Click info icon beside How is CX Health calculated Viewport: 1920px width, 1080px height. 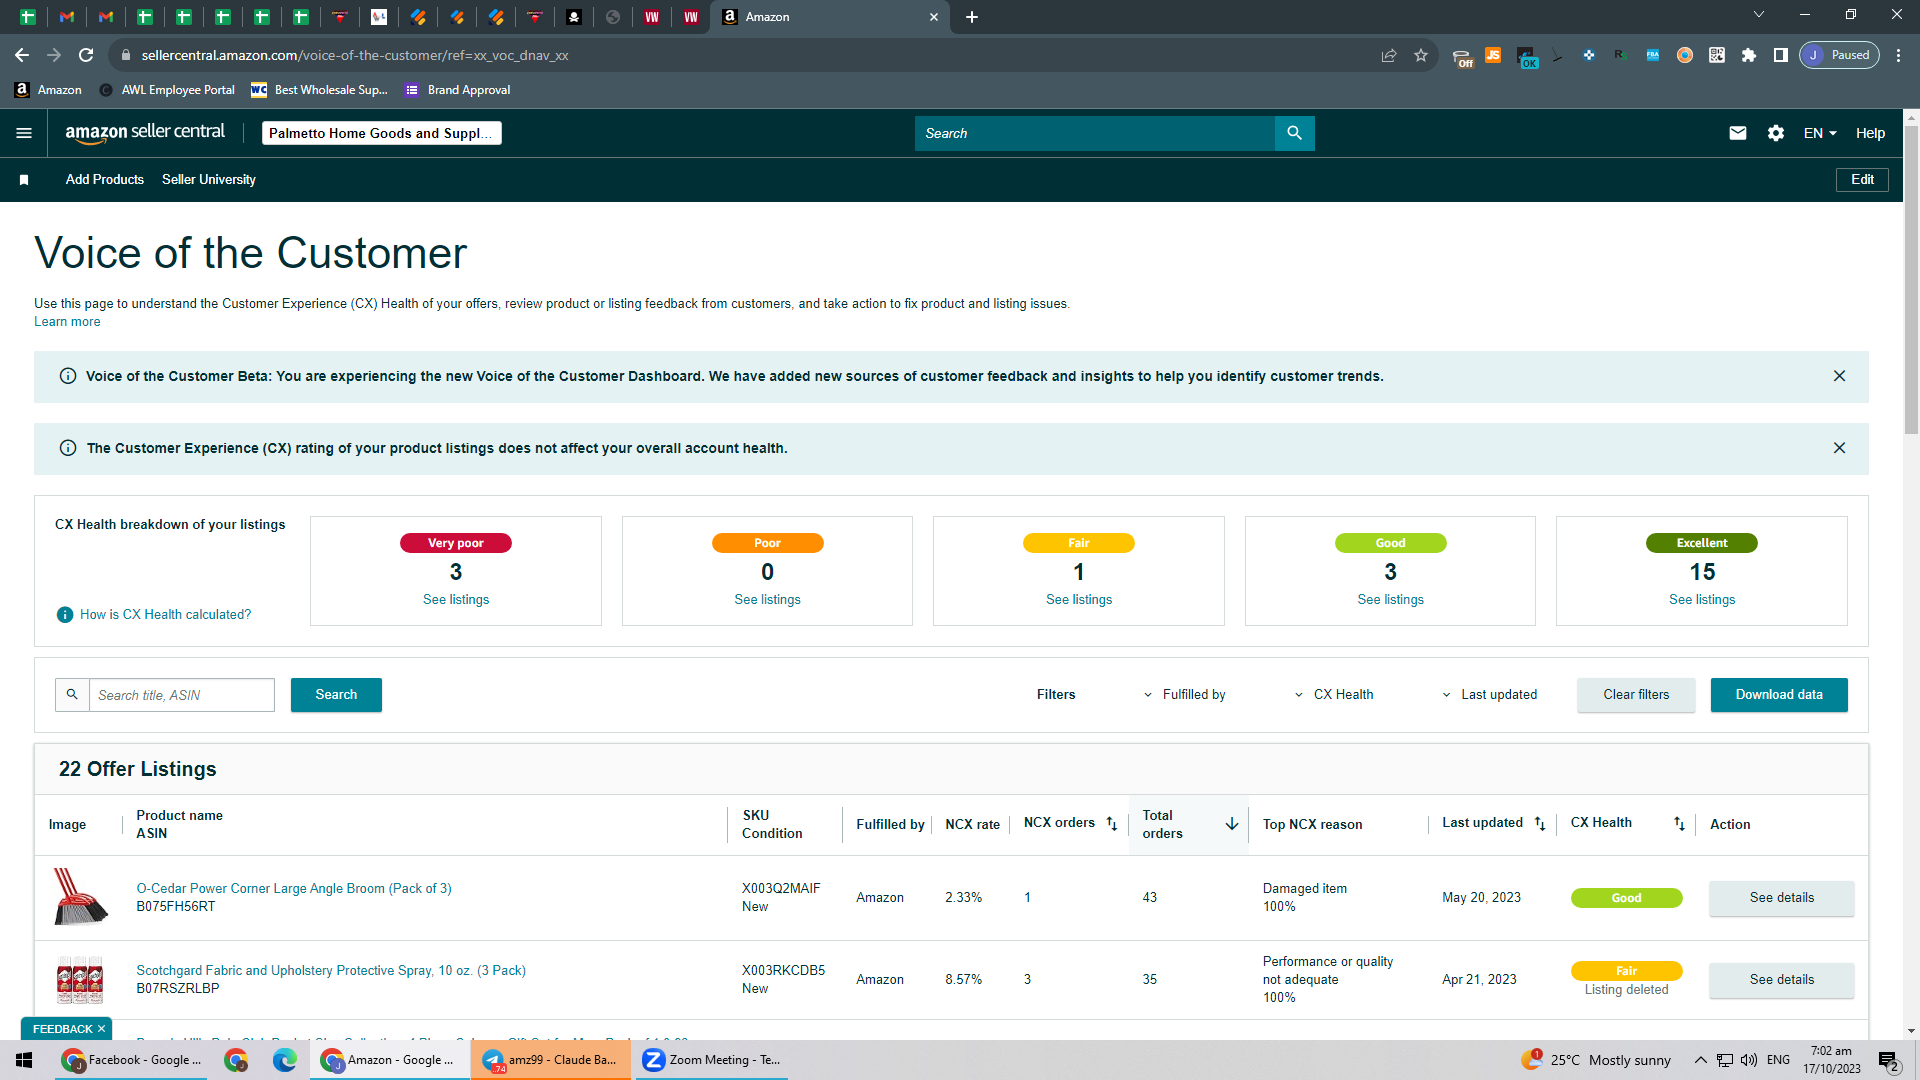point(65,615)
